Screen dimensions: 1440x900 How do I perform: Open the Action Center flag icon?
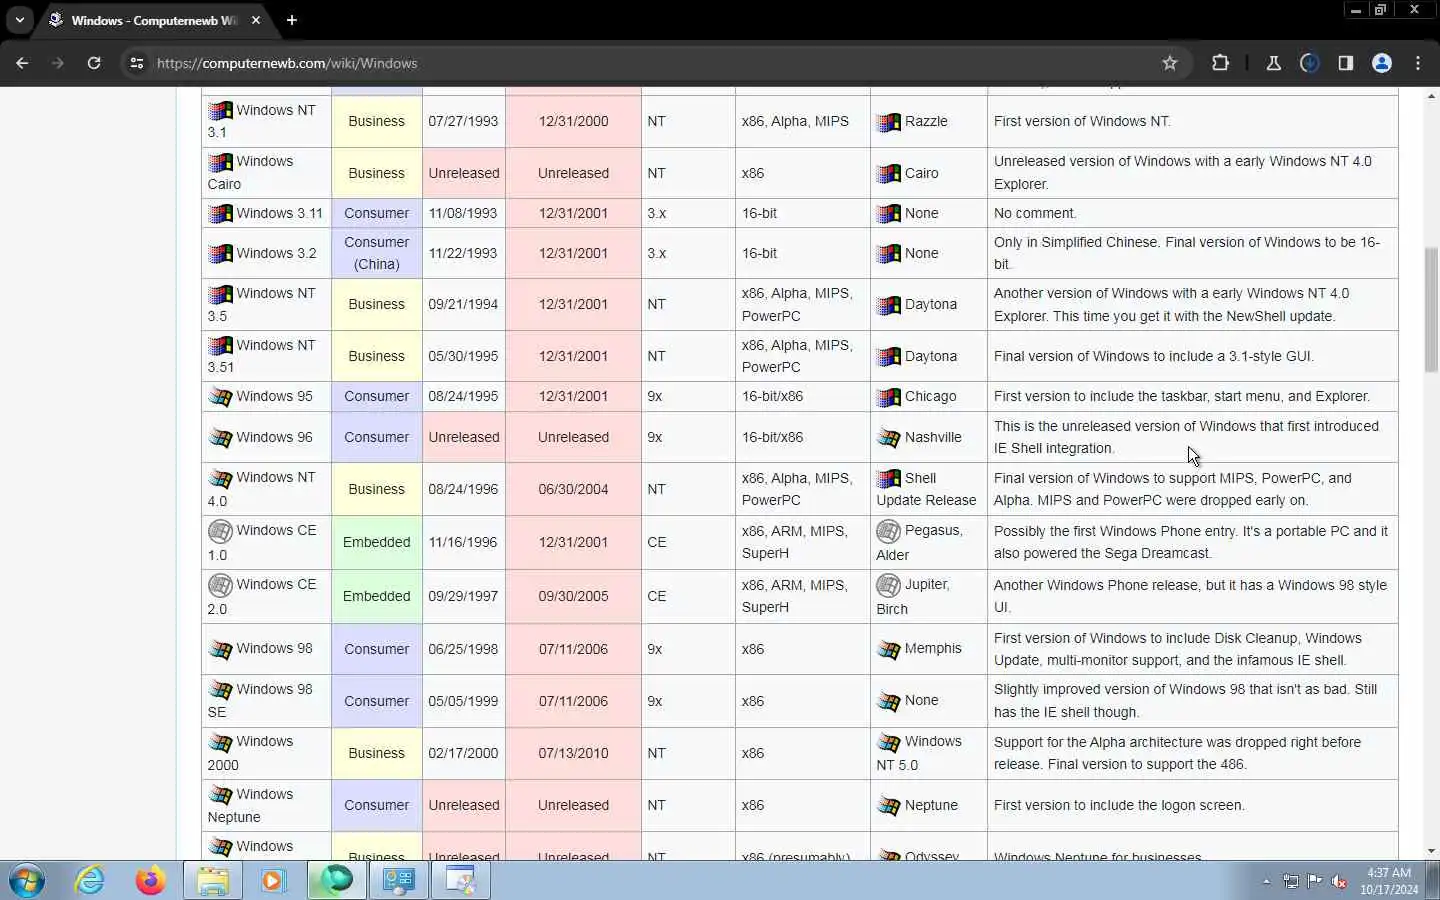(x=1315, y=882)
